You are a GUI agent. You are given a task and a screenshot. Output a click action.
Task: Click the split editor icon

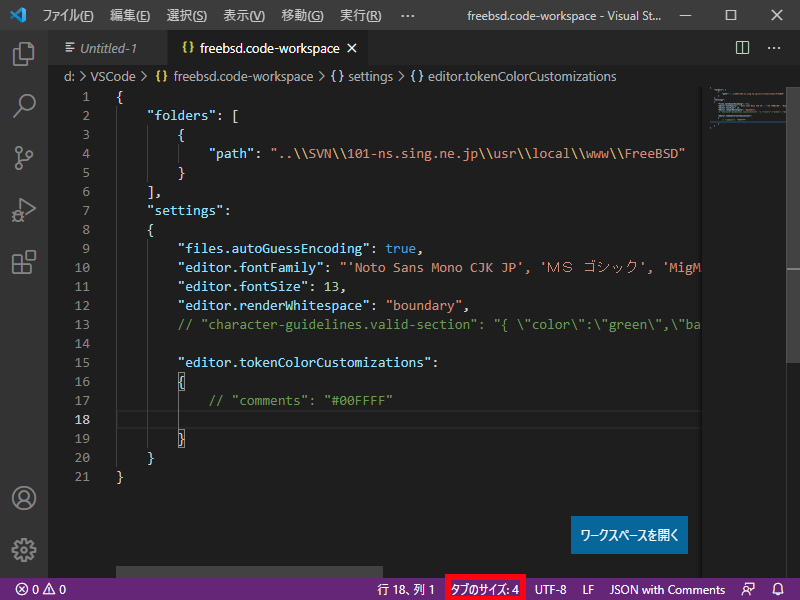coord(742,48)
